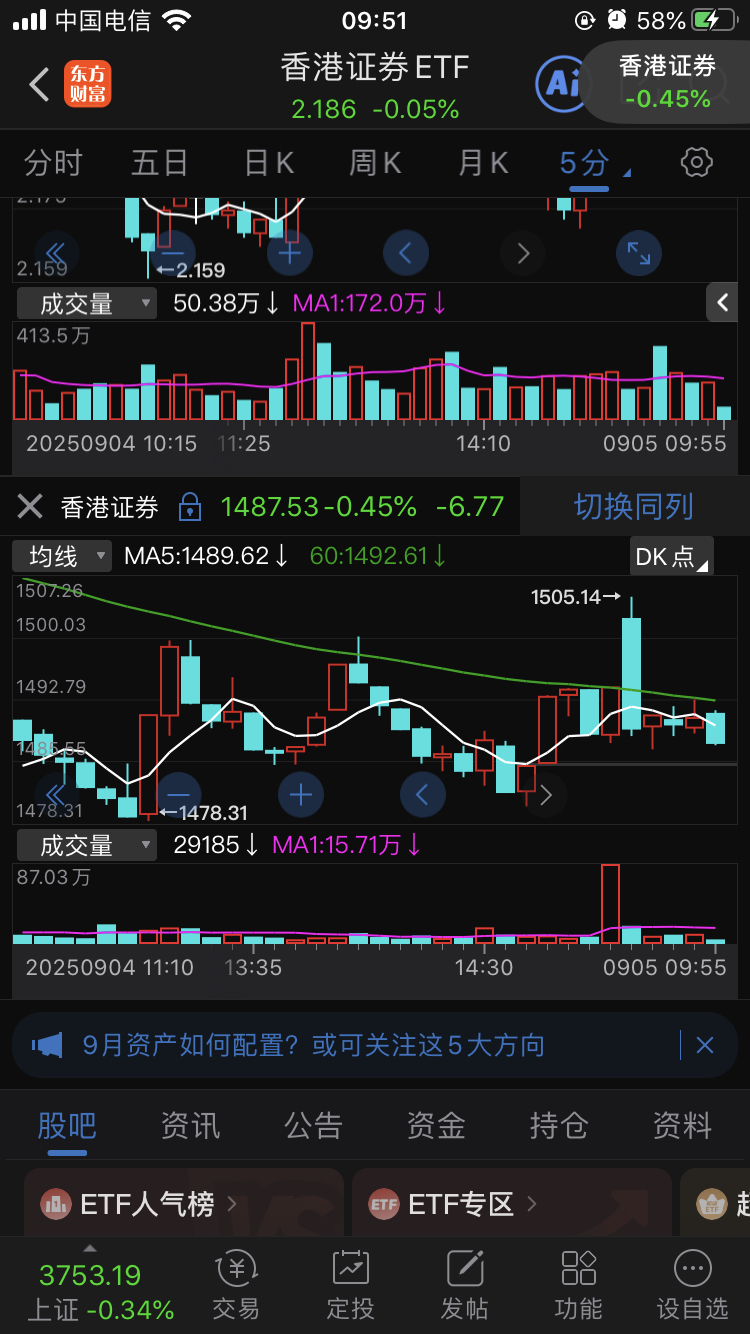Switch to 周K chart tab

coord(375,162)
